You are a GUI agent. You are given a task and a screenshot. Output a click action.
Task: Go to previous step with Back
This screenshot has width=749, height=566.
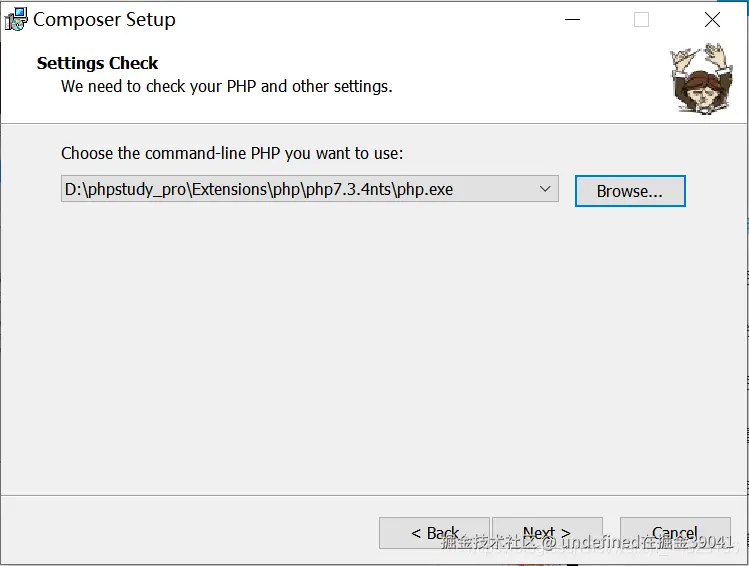434,533
